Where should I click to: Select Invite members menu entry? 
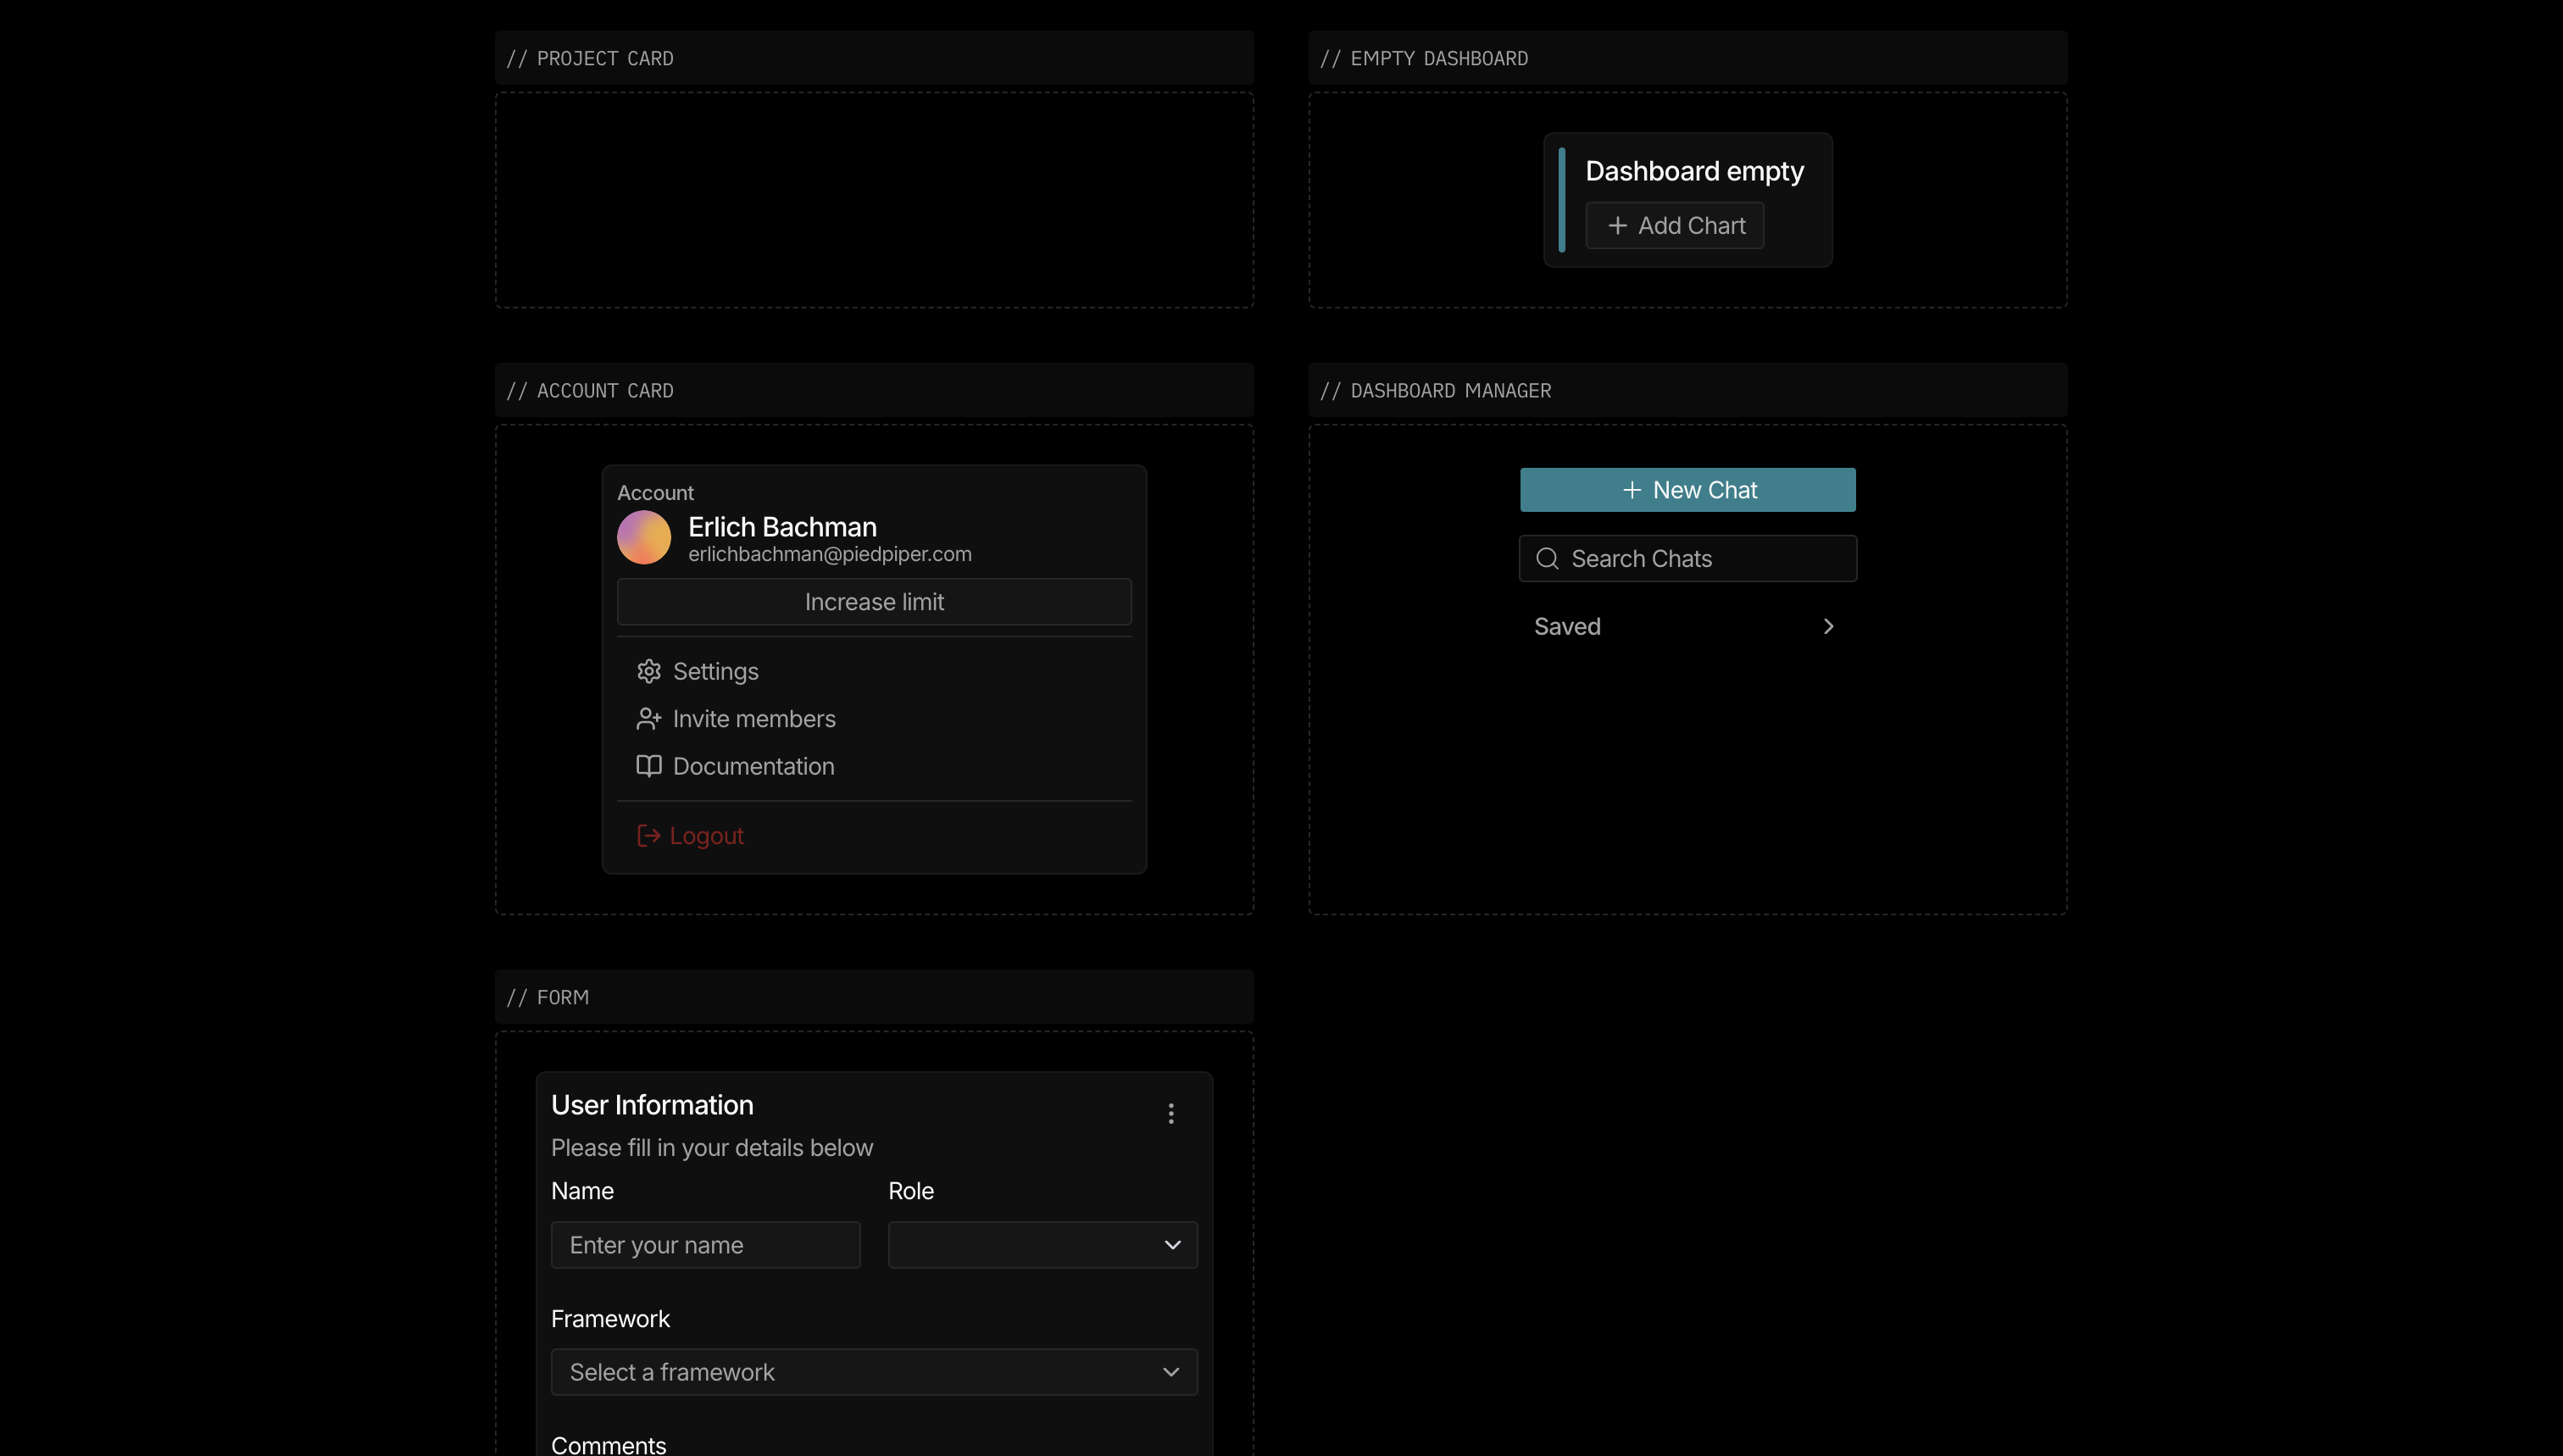[874, 719]
